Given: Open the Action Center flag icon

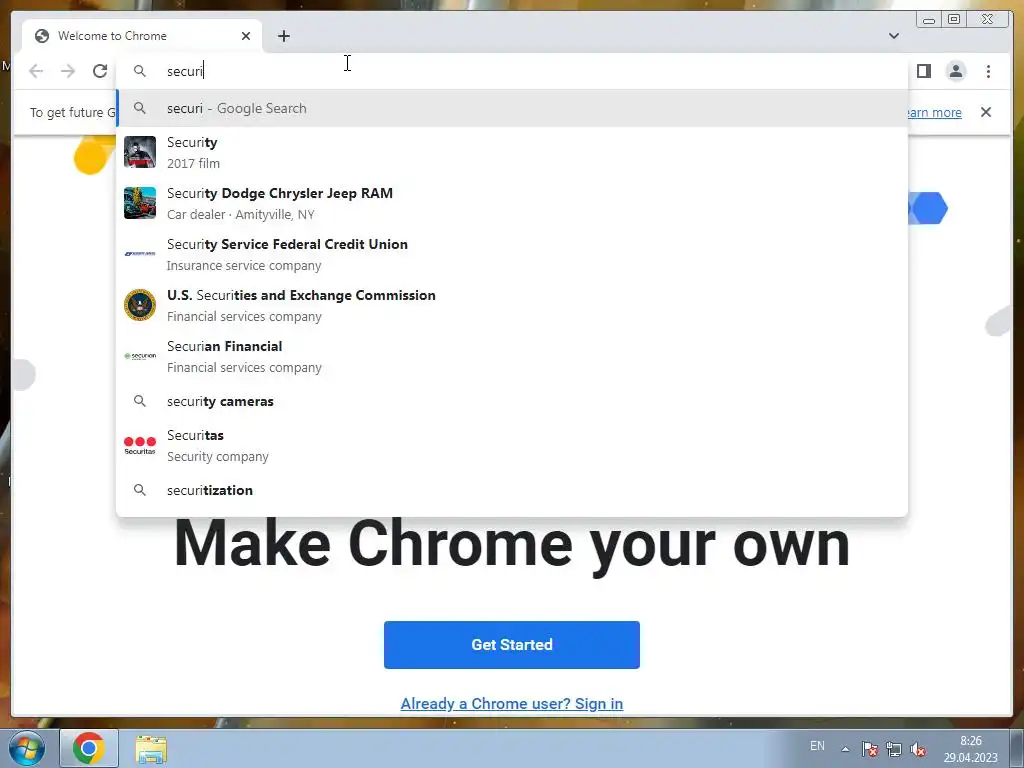Looking at the screenshot, I should pos(869,749).
